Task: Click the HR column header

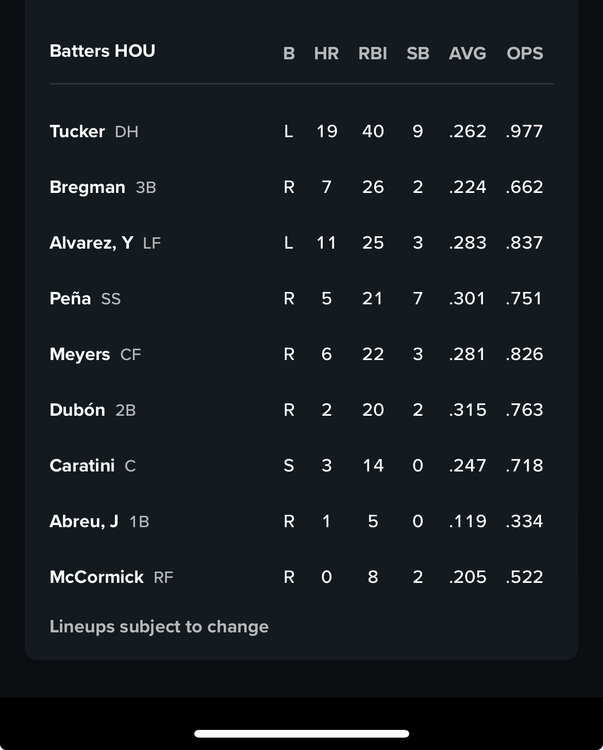Action: [326, 53]
